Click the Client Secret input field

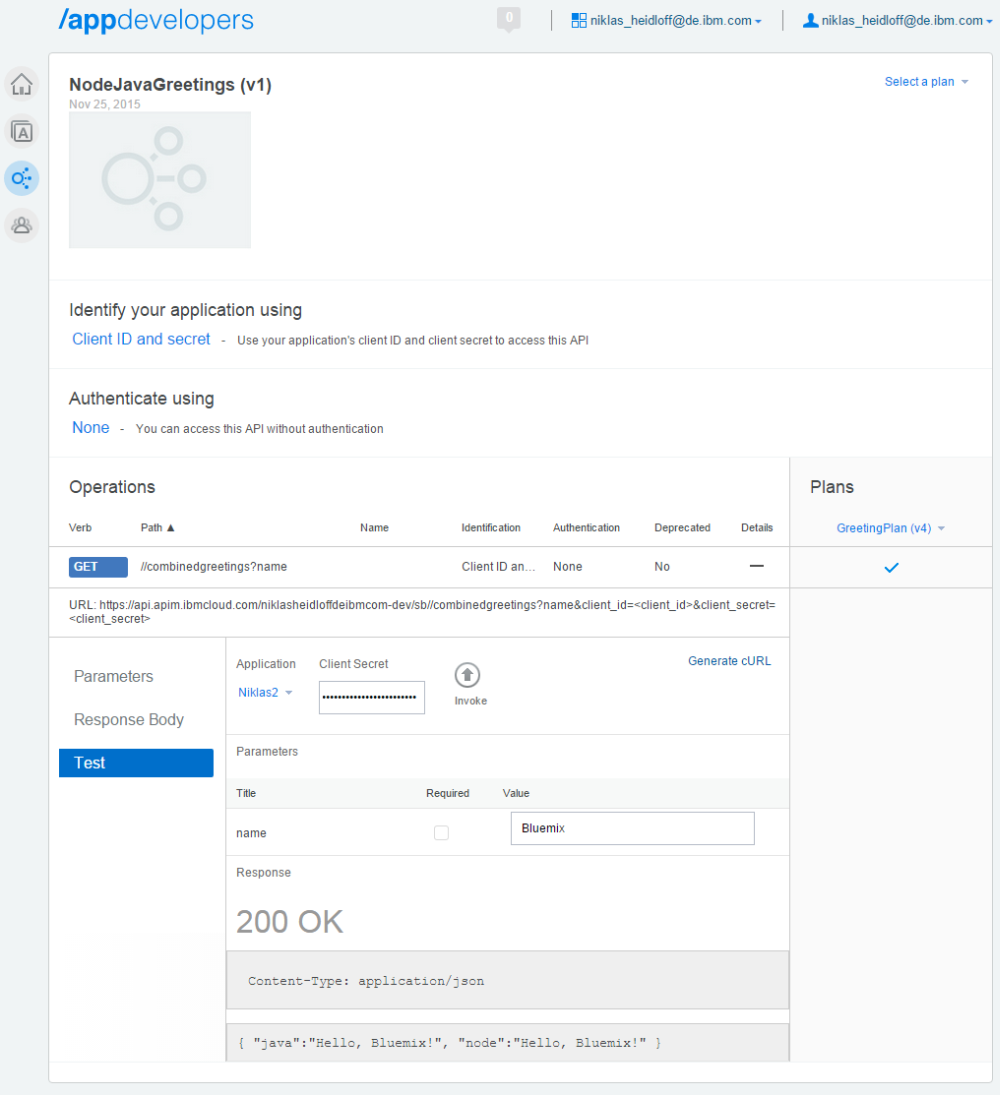click(372, 697)
